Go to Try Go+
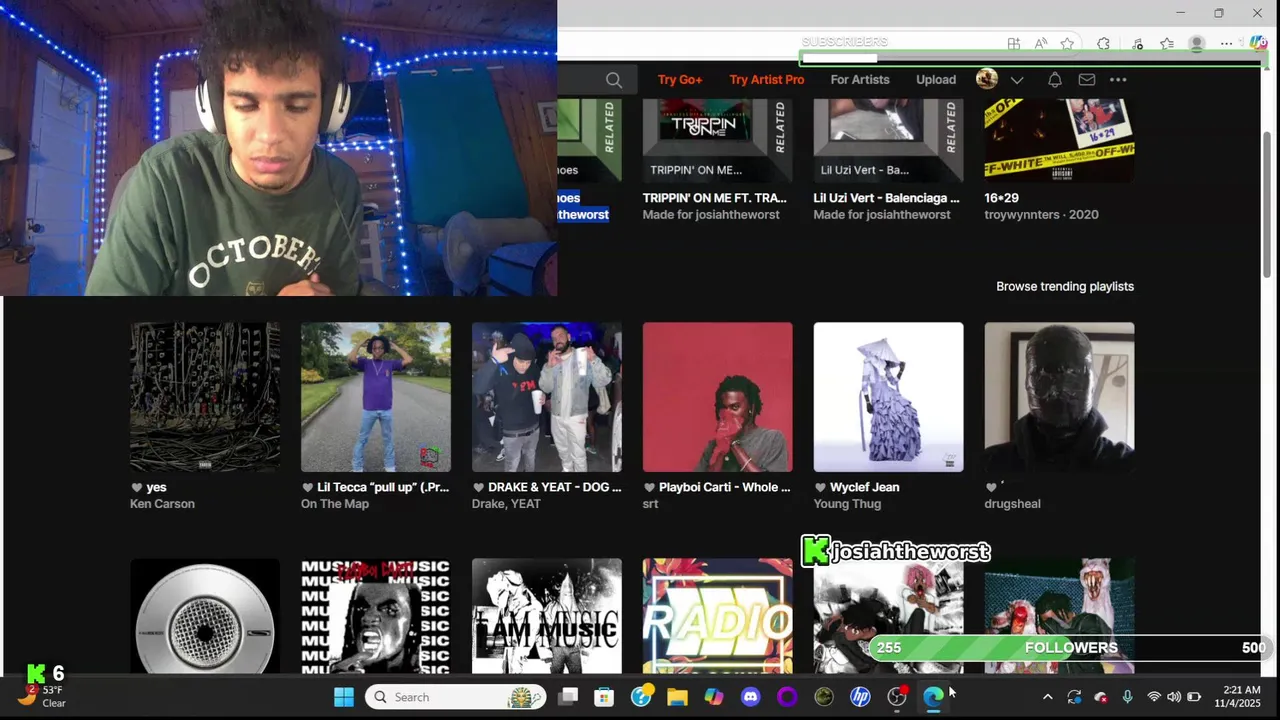This screenshot has height=720, width=1280. [680, 80]
